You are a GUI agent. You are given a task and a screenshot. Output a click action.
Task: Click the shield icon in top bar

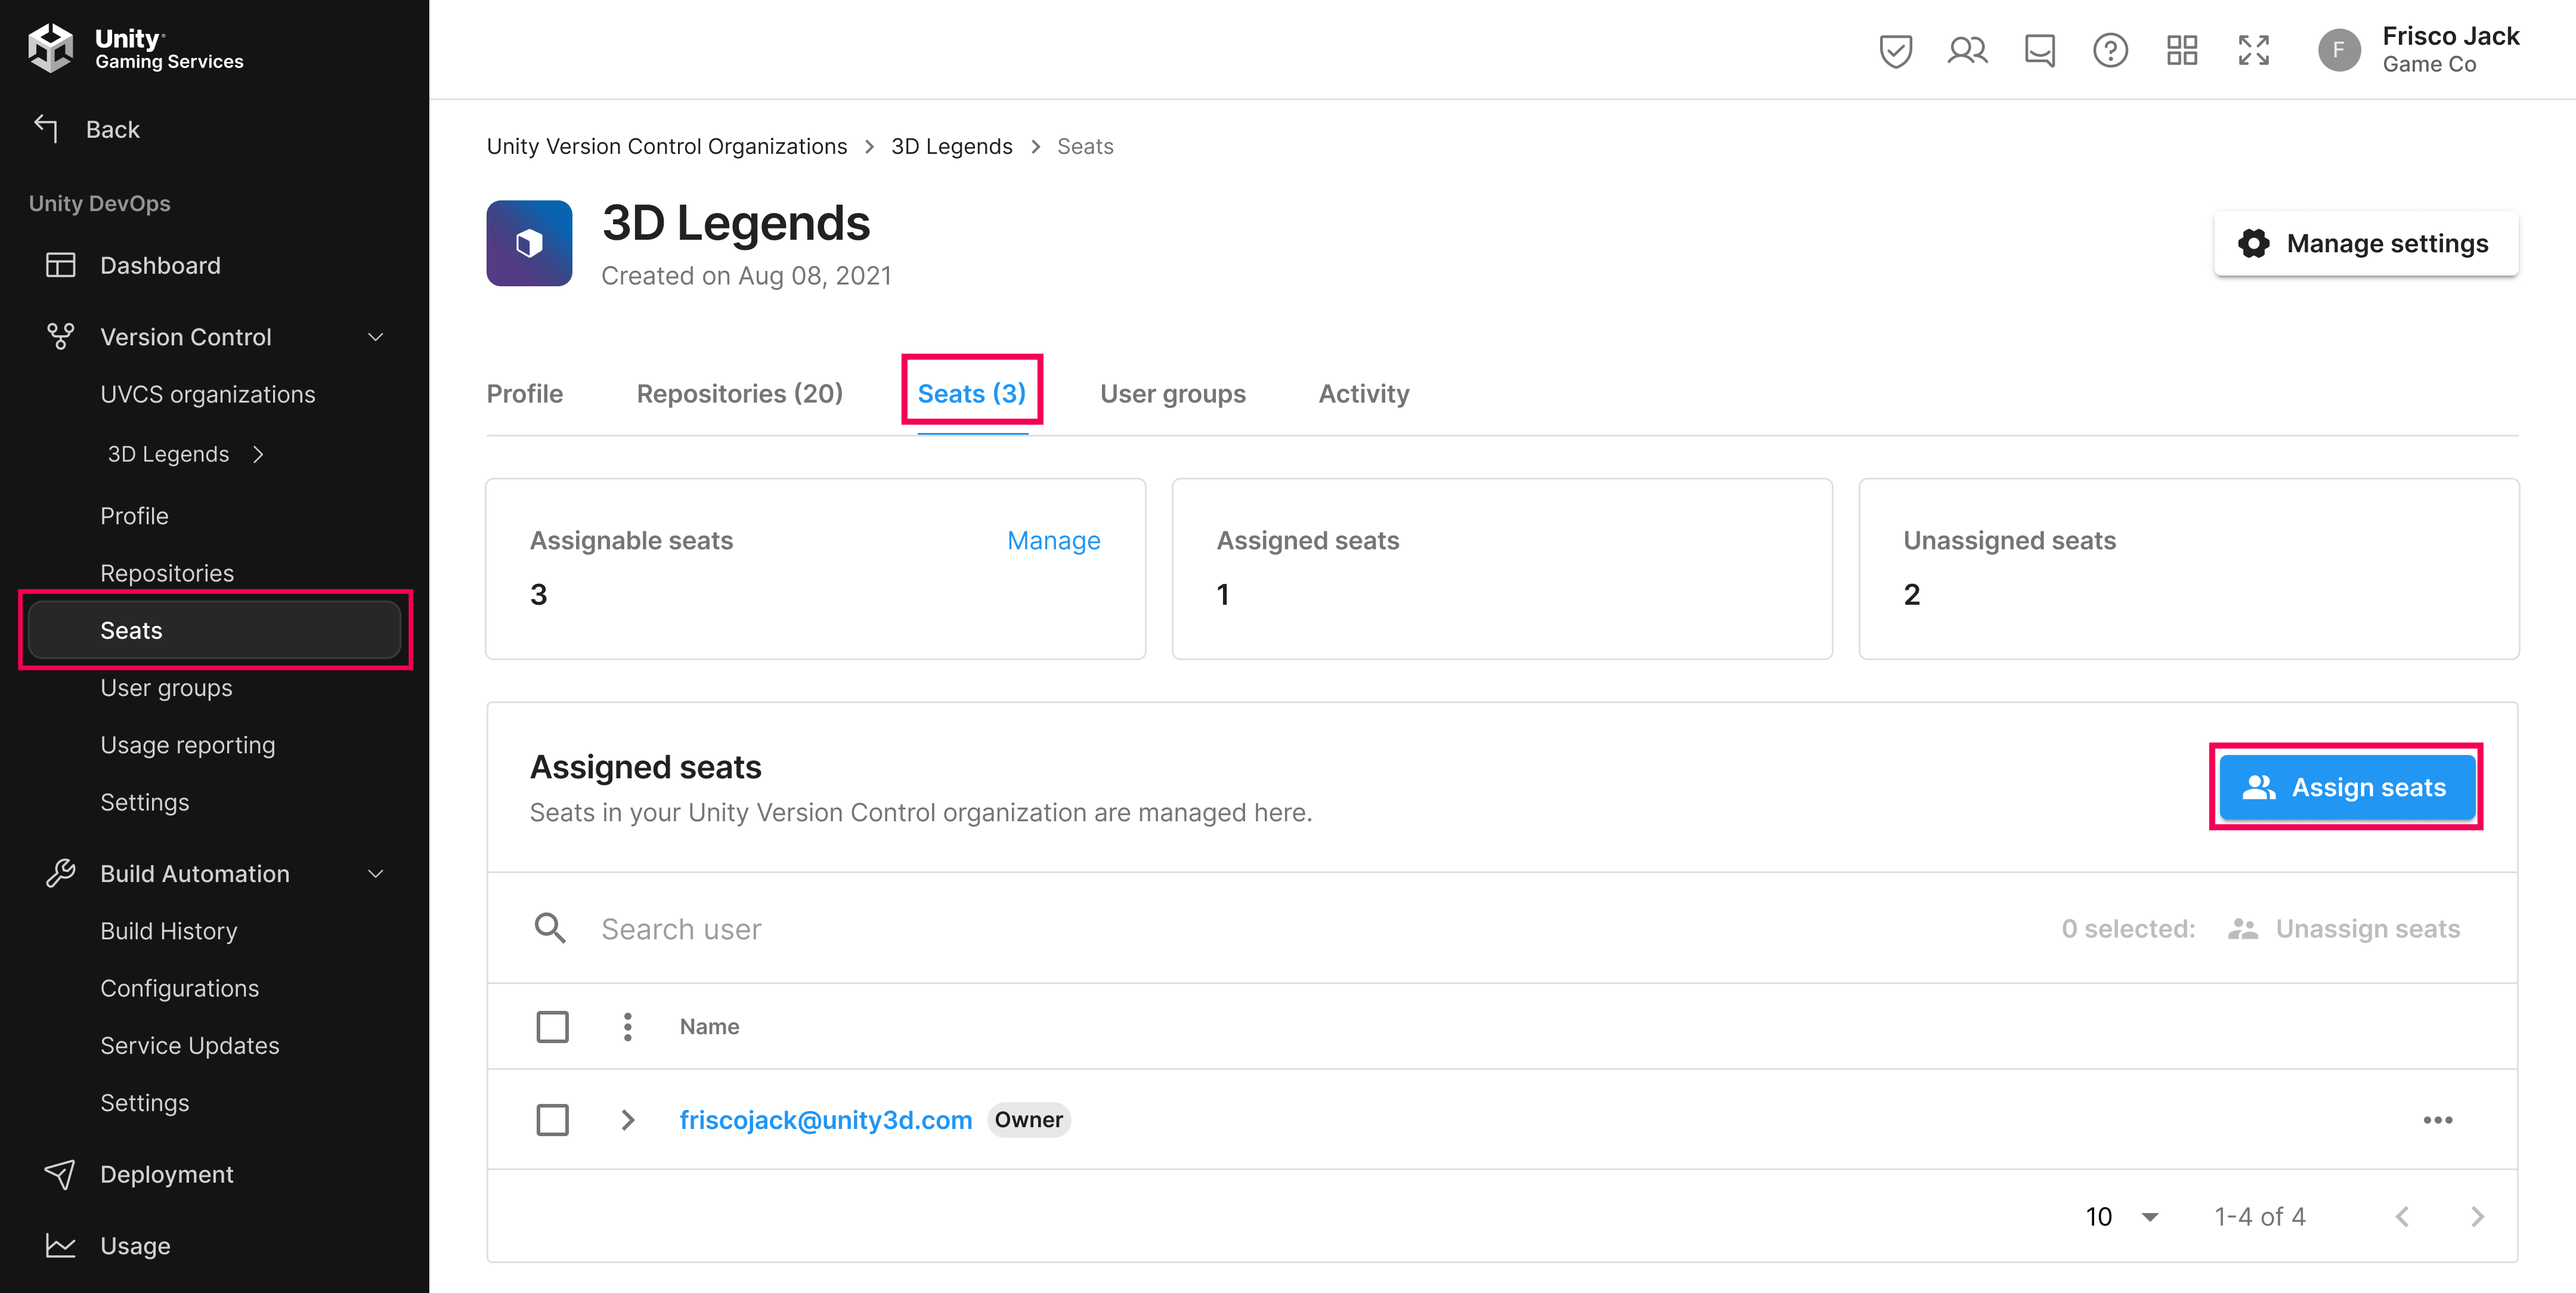(1895, 50)
